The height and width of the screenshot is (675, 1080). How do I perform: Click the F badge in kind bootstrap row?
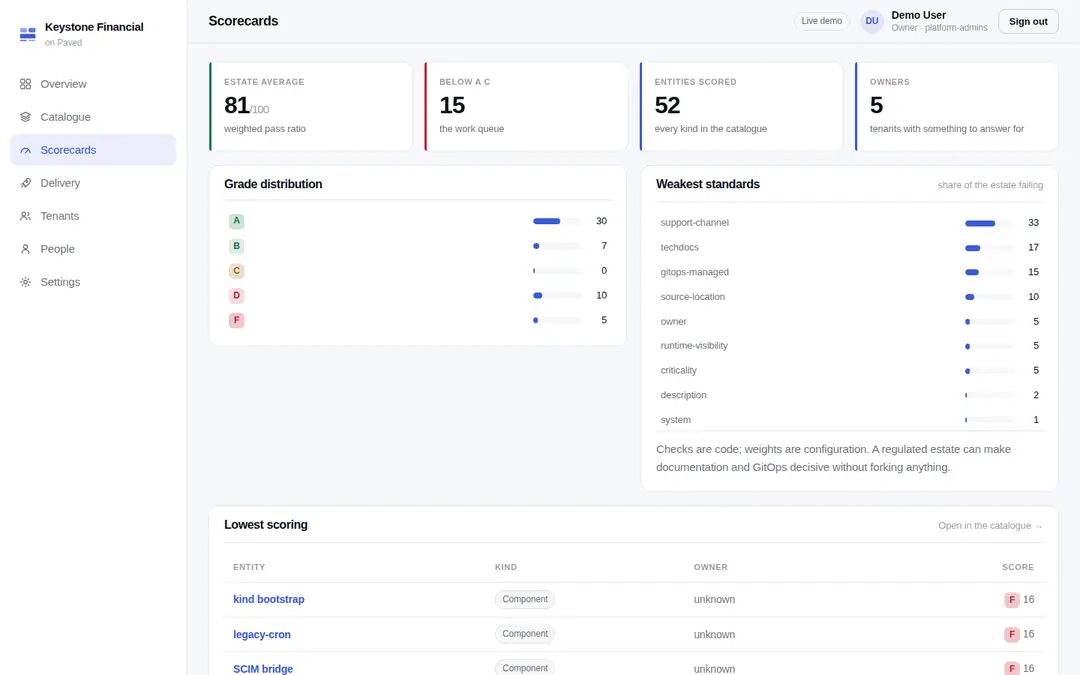(1011, 600)
